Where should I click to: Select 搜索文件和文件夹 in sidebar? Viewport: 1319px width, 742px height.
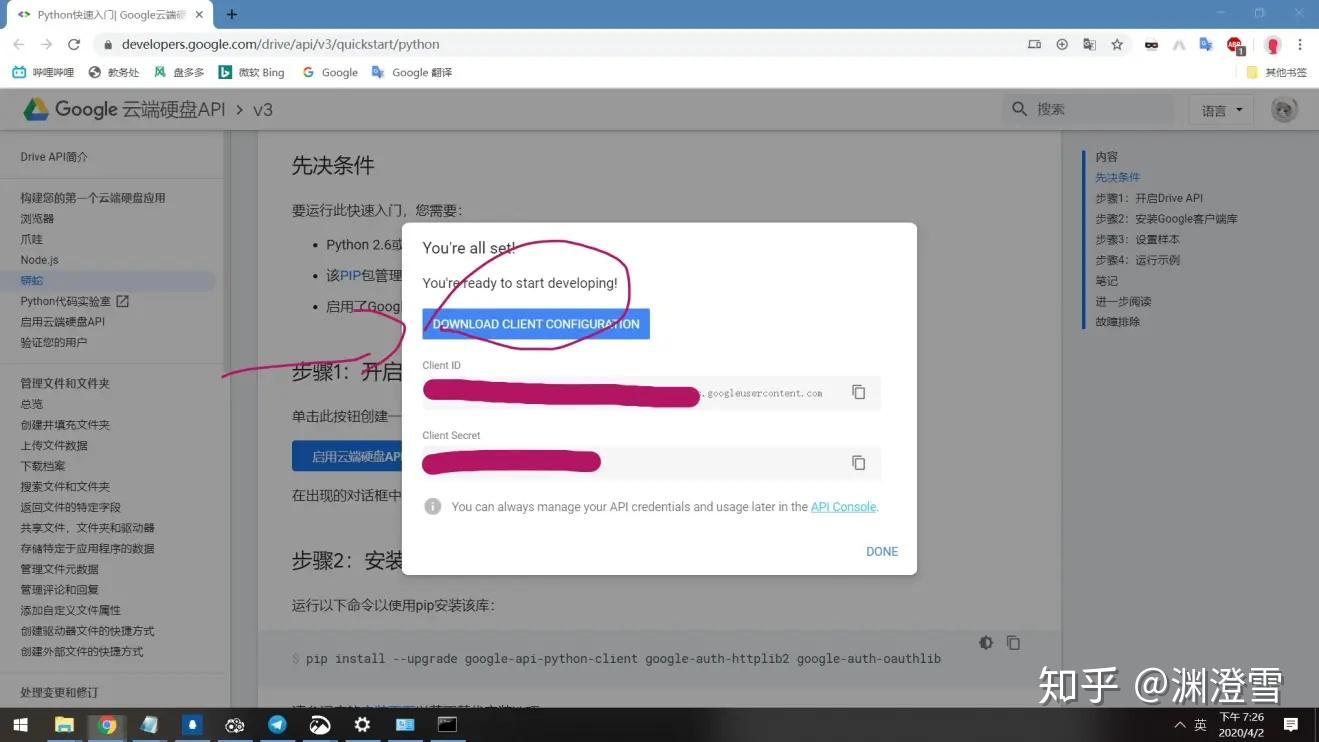click(65, 486)
